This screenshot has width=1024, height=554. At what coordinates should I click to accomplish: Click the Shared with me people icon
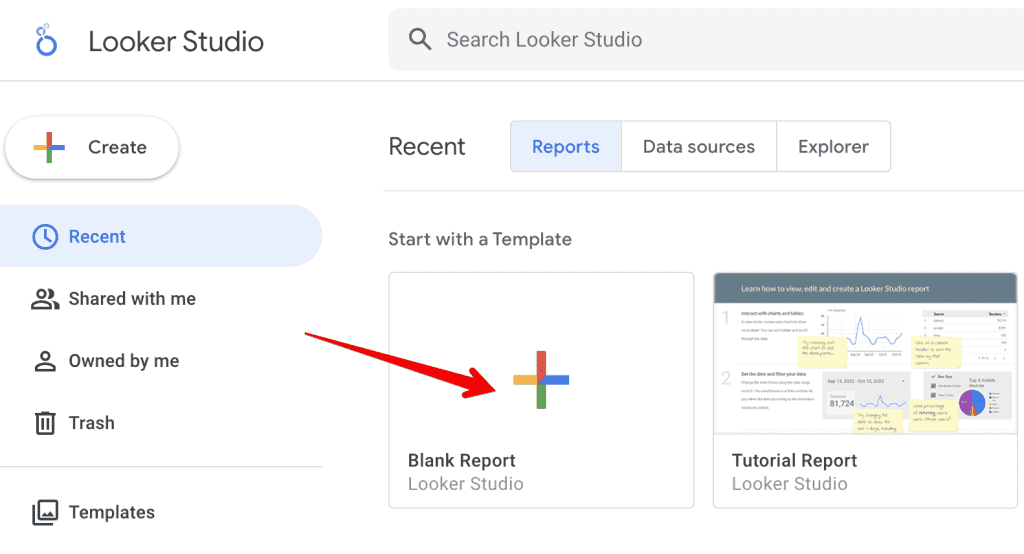(x=45, y=299)
